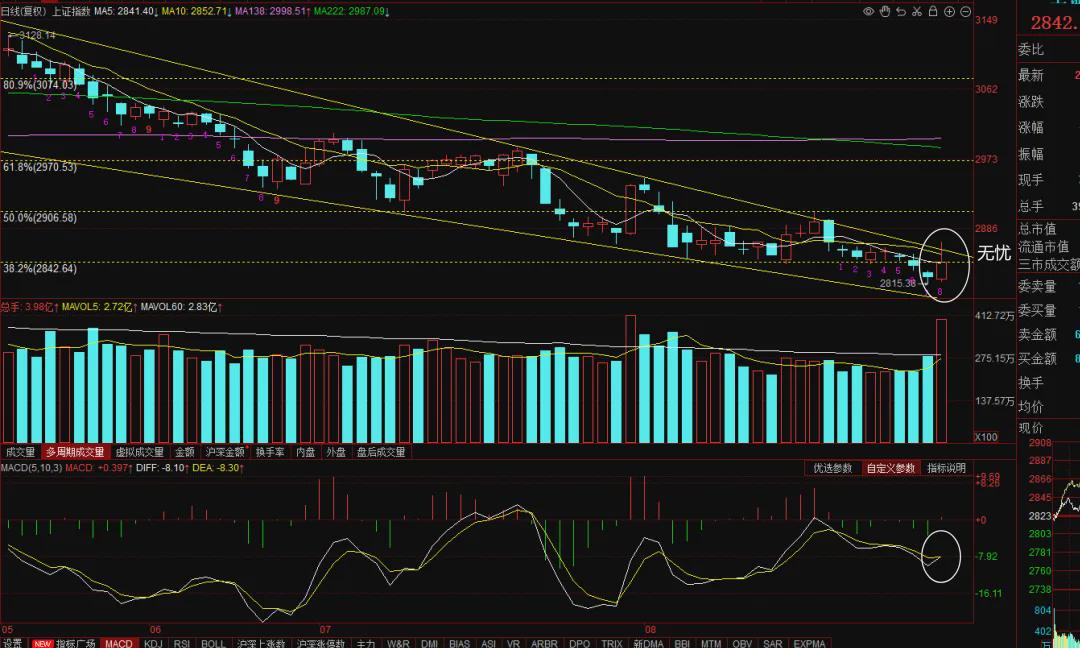Select DMI indicator tab

point(430,643)
